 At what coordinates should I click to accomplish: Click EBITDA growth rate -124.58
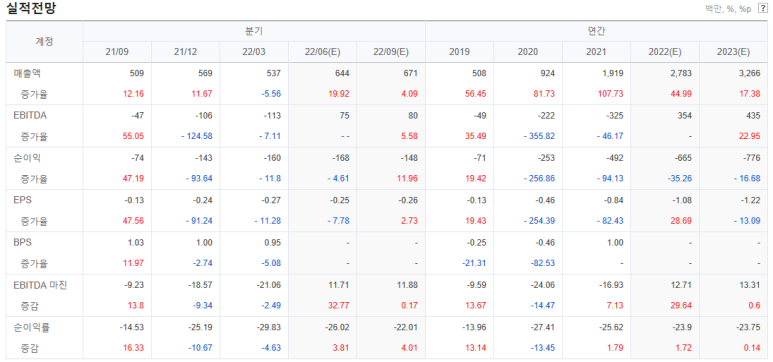[x=198, y=137]
